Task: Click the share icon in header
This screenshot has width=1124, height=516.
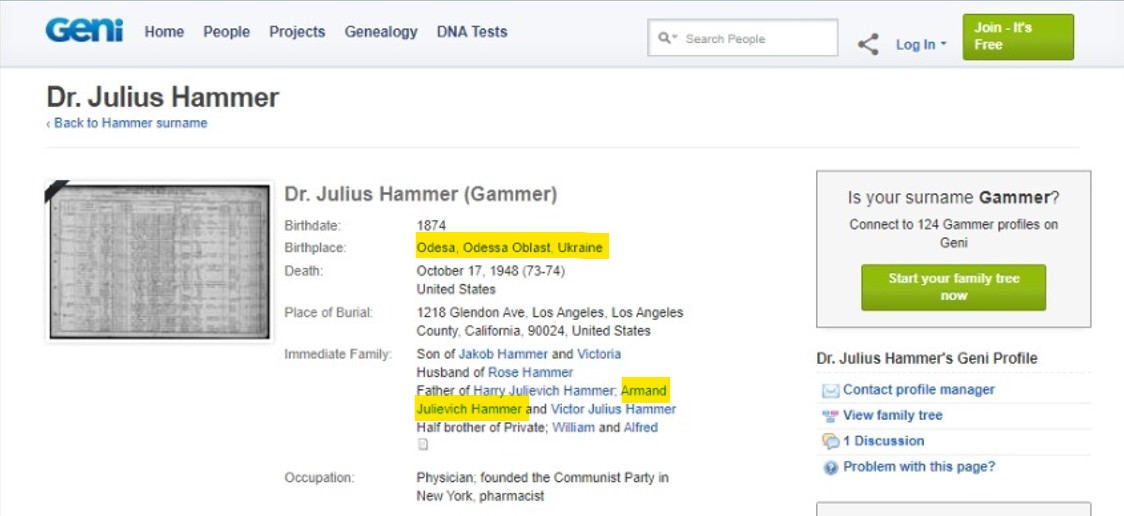Action: (x=868, y=44)
